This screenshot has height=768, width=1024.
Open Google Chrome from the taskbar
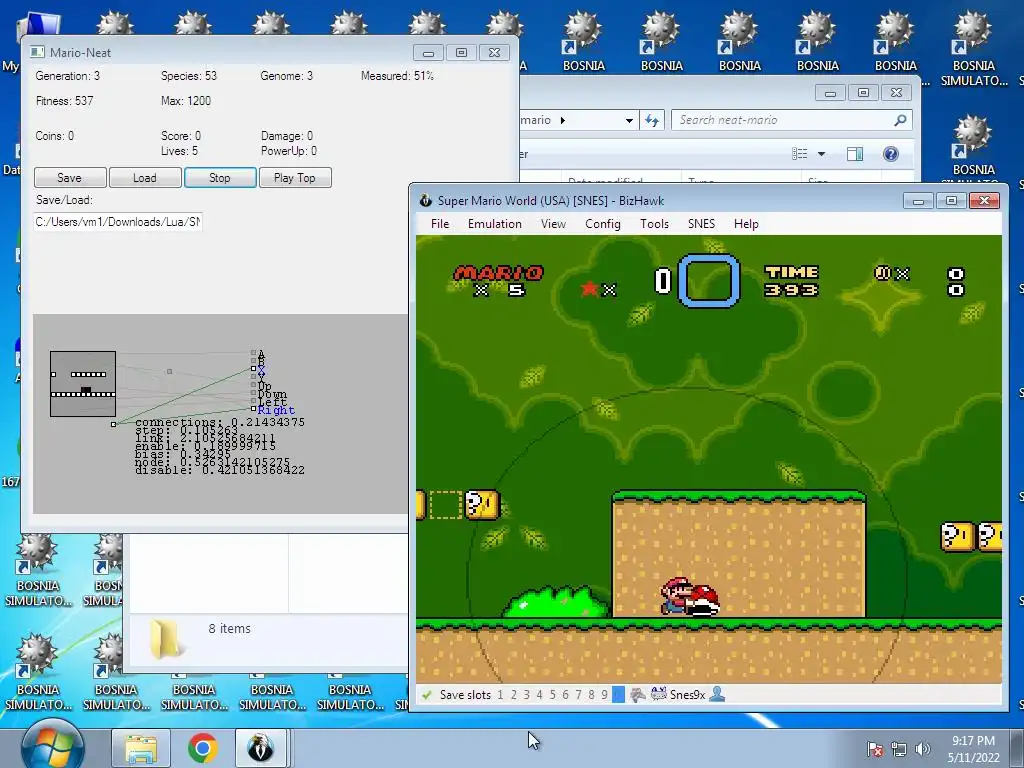[x=203, y=748]
